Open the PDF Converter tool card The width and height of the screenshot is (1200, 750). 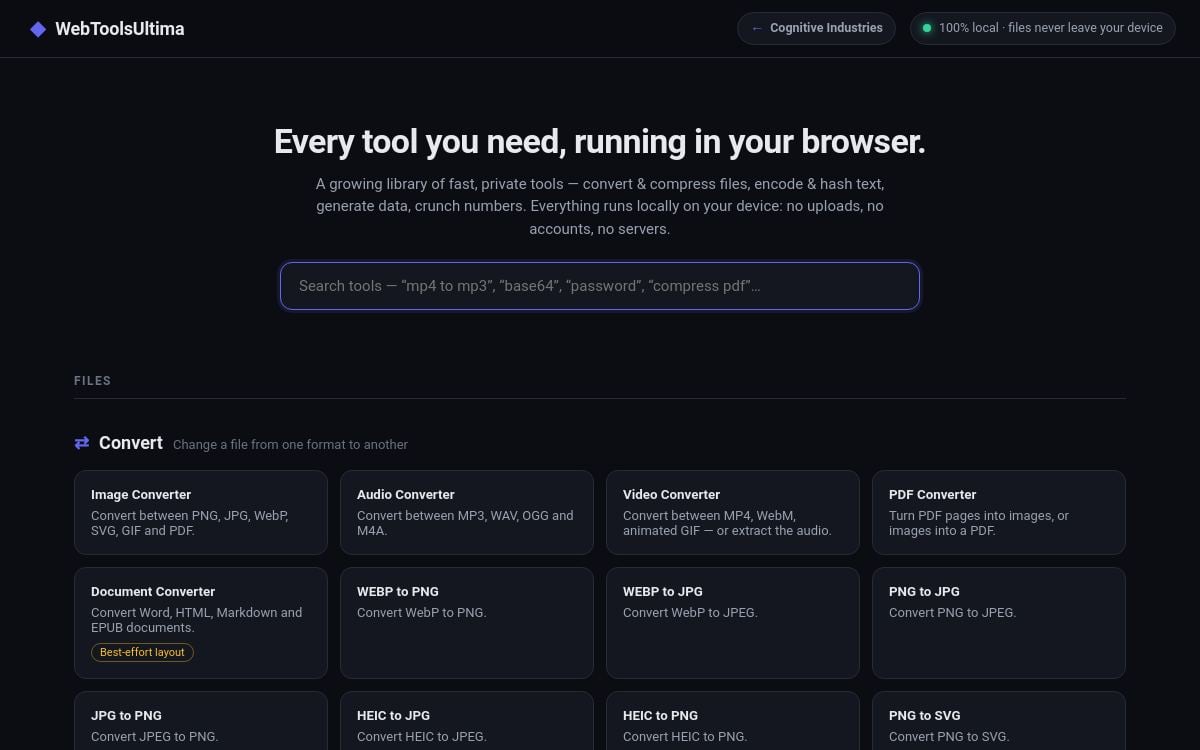[999, 512]
